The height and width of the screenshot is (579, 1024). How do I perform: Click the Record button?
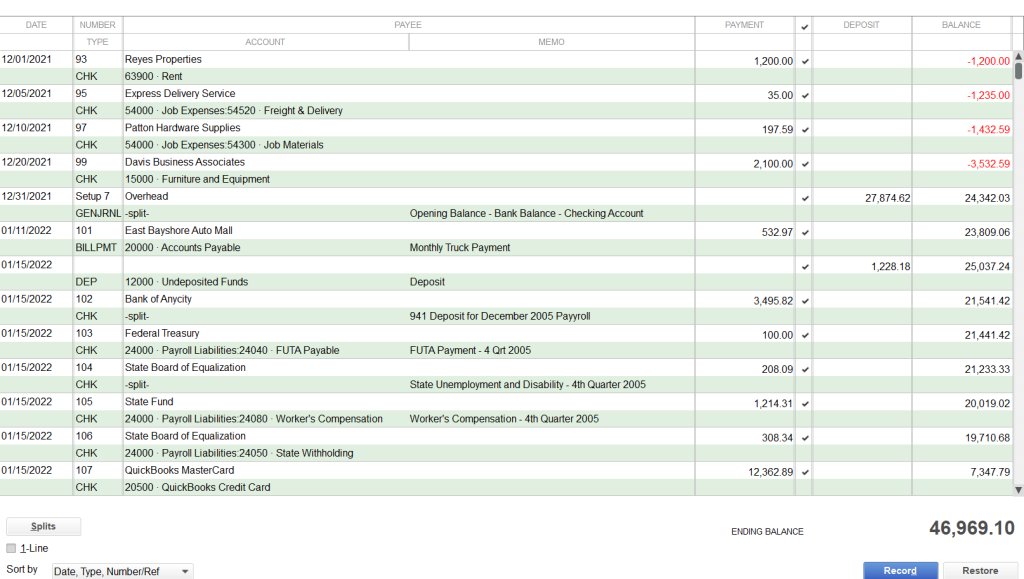pos(899,570)
